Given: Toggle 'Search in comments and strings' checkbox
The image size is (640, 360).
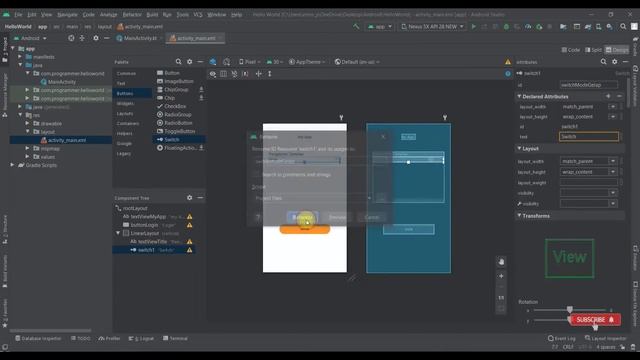Looking at the screenshot, I should tap(256, 174).
